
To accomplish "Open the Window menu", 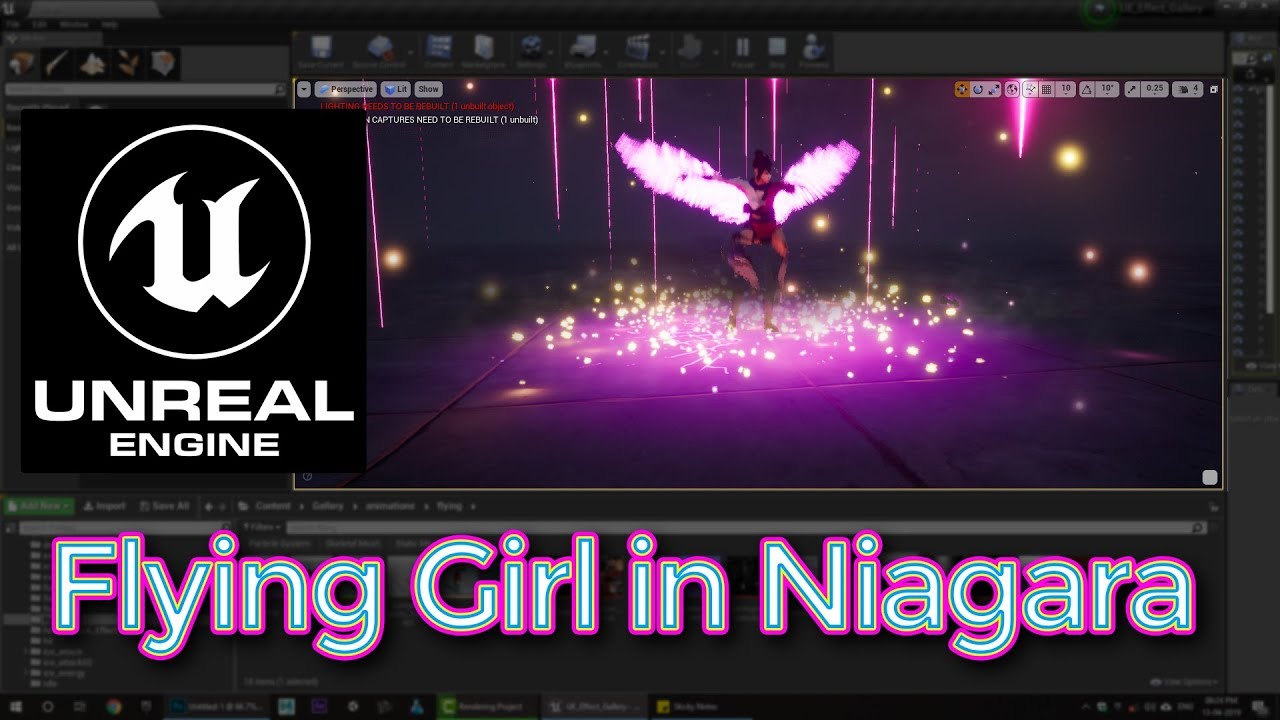I will point(73,23).
